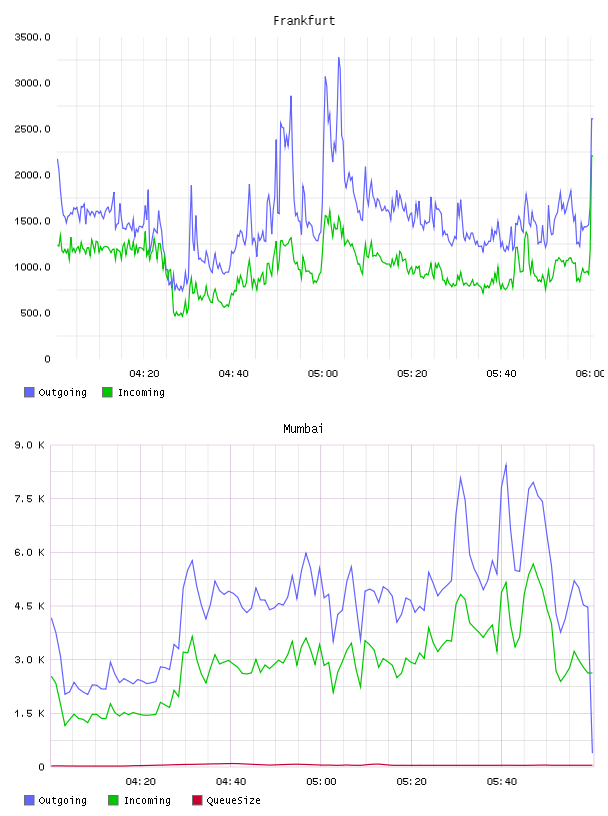608x816 pixels.
Task: Click the Incoming legend label of Frankfurt chart
Action: [x=141, y=393]
